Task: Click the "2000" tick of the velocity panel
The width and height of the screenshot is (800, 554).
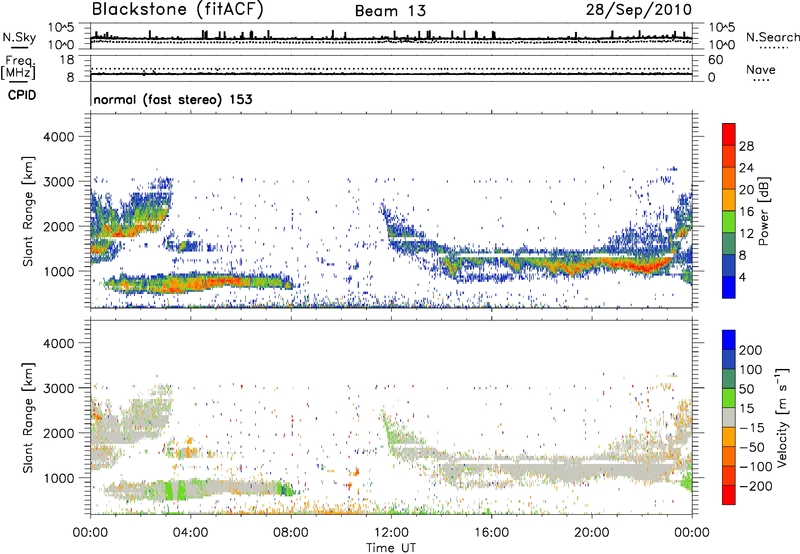Action: click(x=58, y=433)
